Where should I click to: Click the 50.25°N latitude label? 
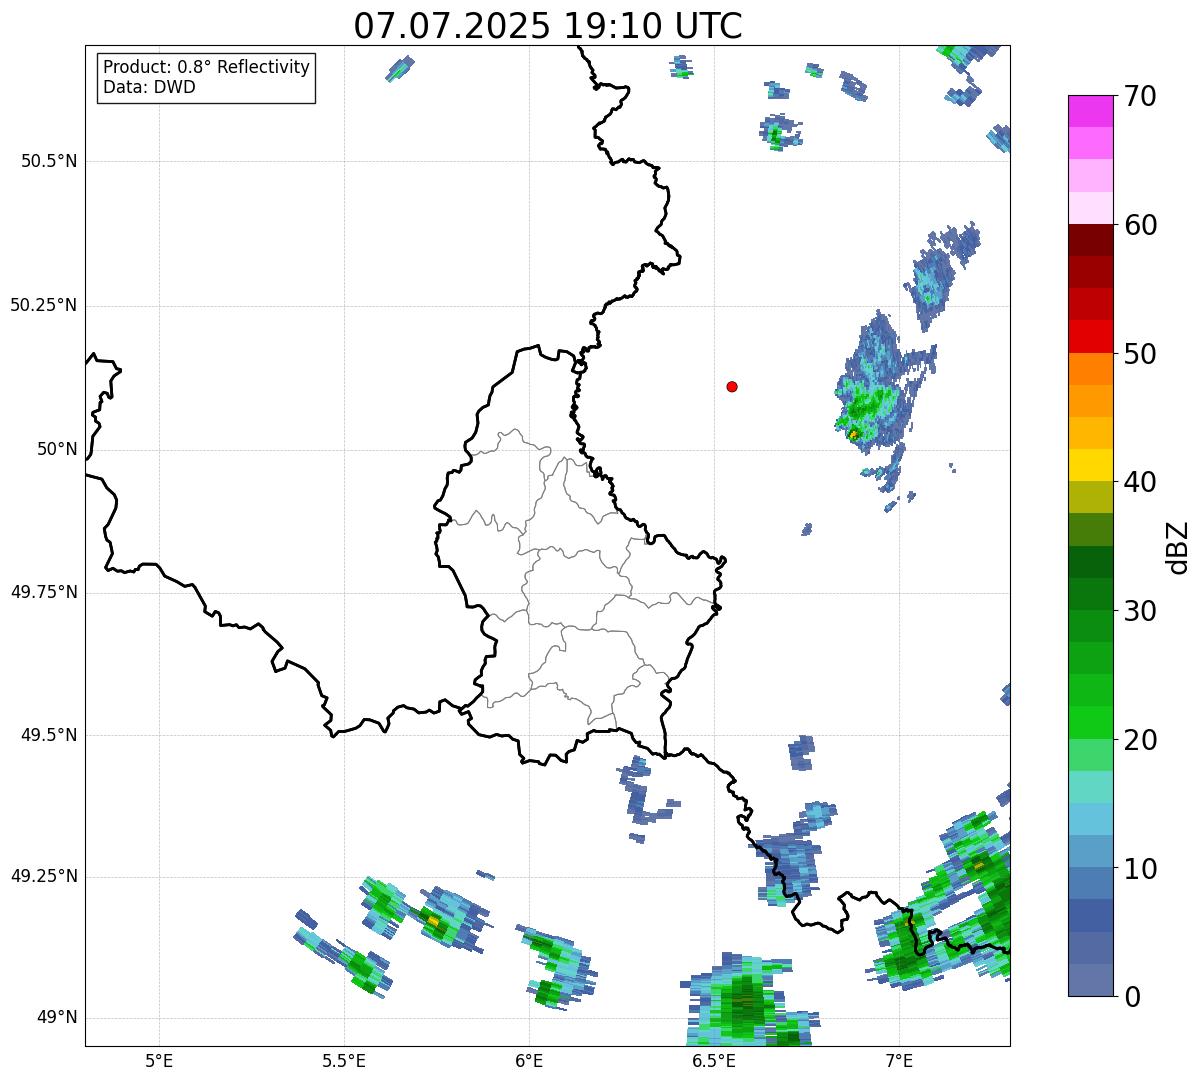pos(44,305)
